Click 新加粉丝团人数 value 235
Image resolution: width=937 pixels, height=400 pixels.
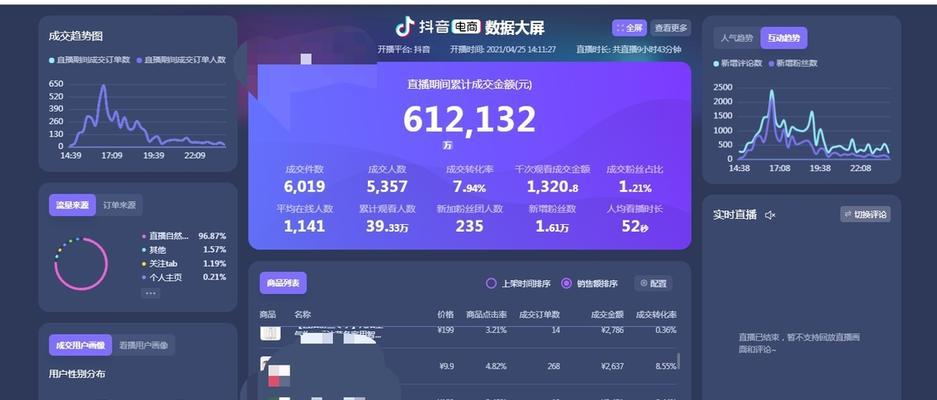pyautogui.click(x=469, y=226)
